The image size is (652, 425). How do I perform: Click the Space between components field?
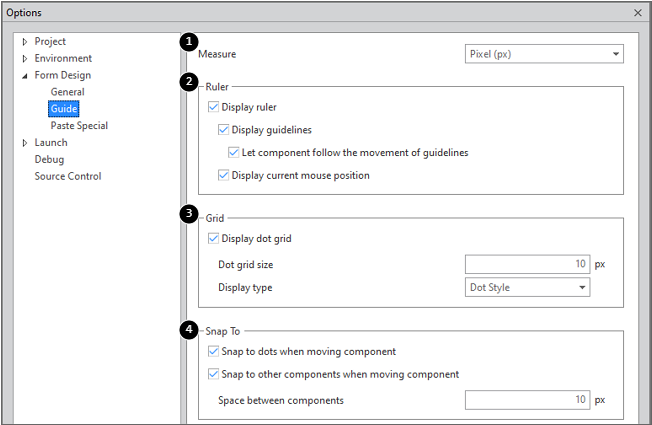[x=528, y=401]
